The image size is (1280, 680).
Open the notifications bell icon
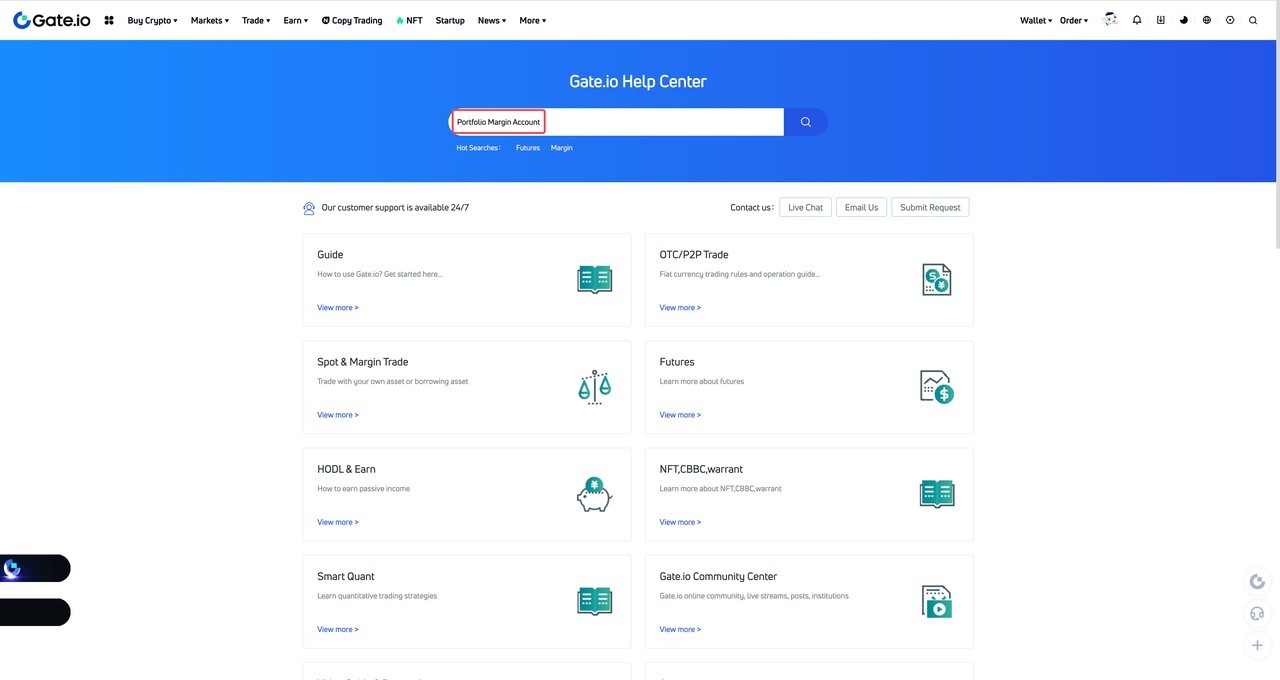1137,20
